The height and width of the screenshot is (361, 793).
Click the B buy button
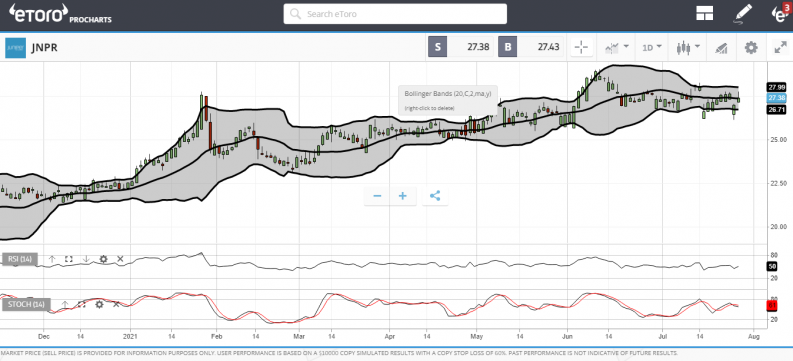507,48
